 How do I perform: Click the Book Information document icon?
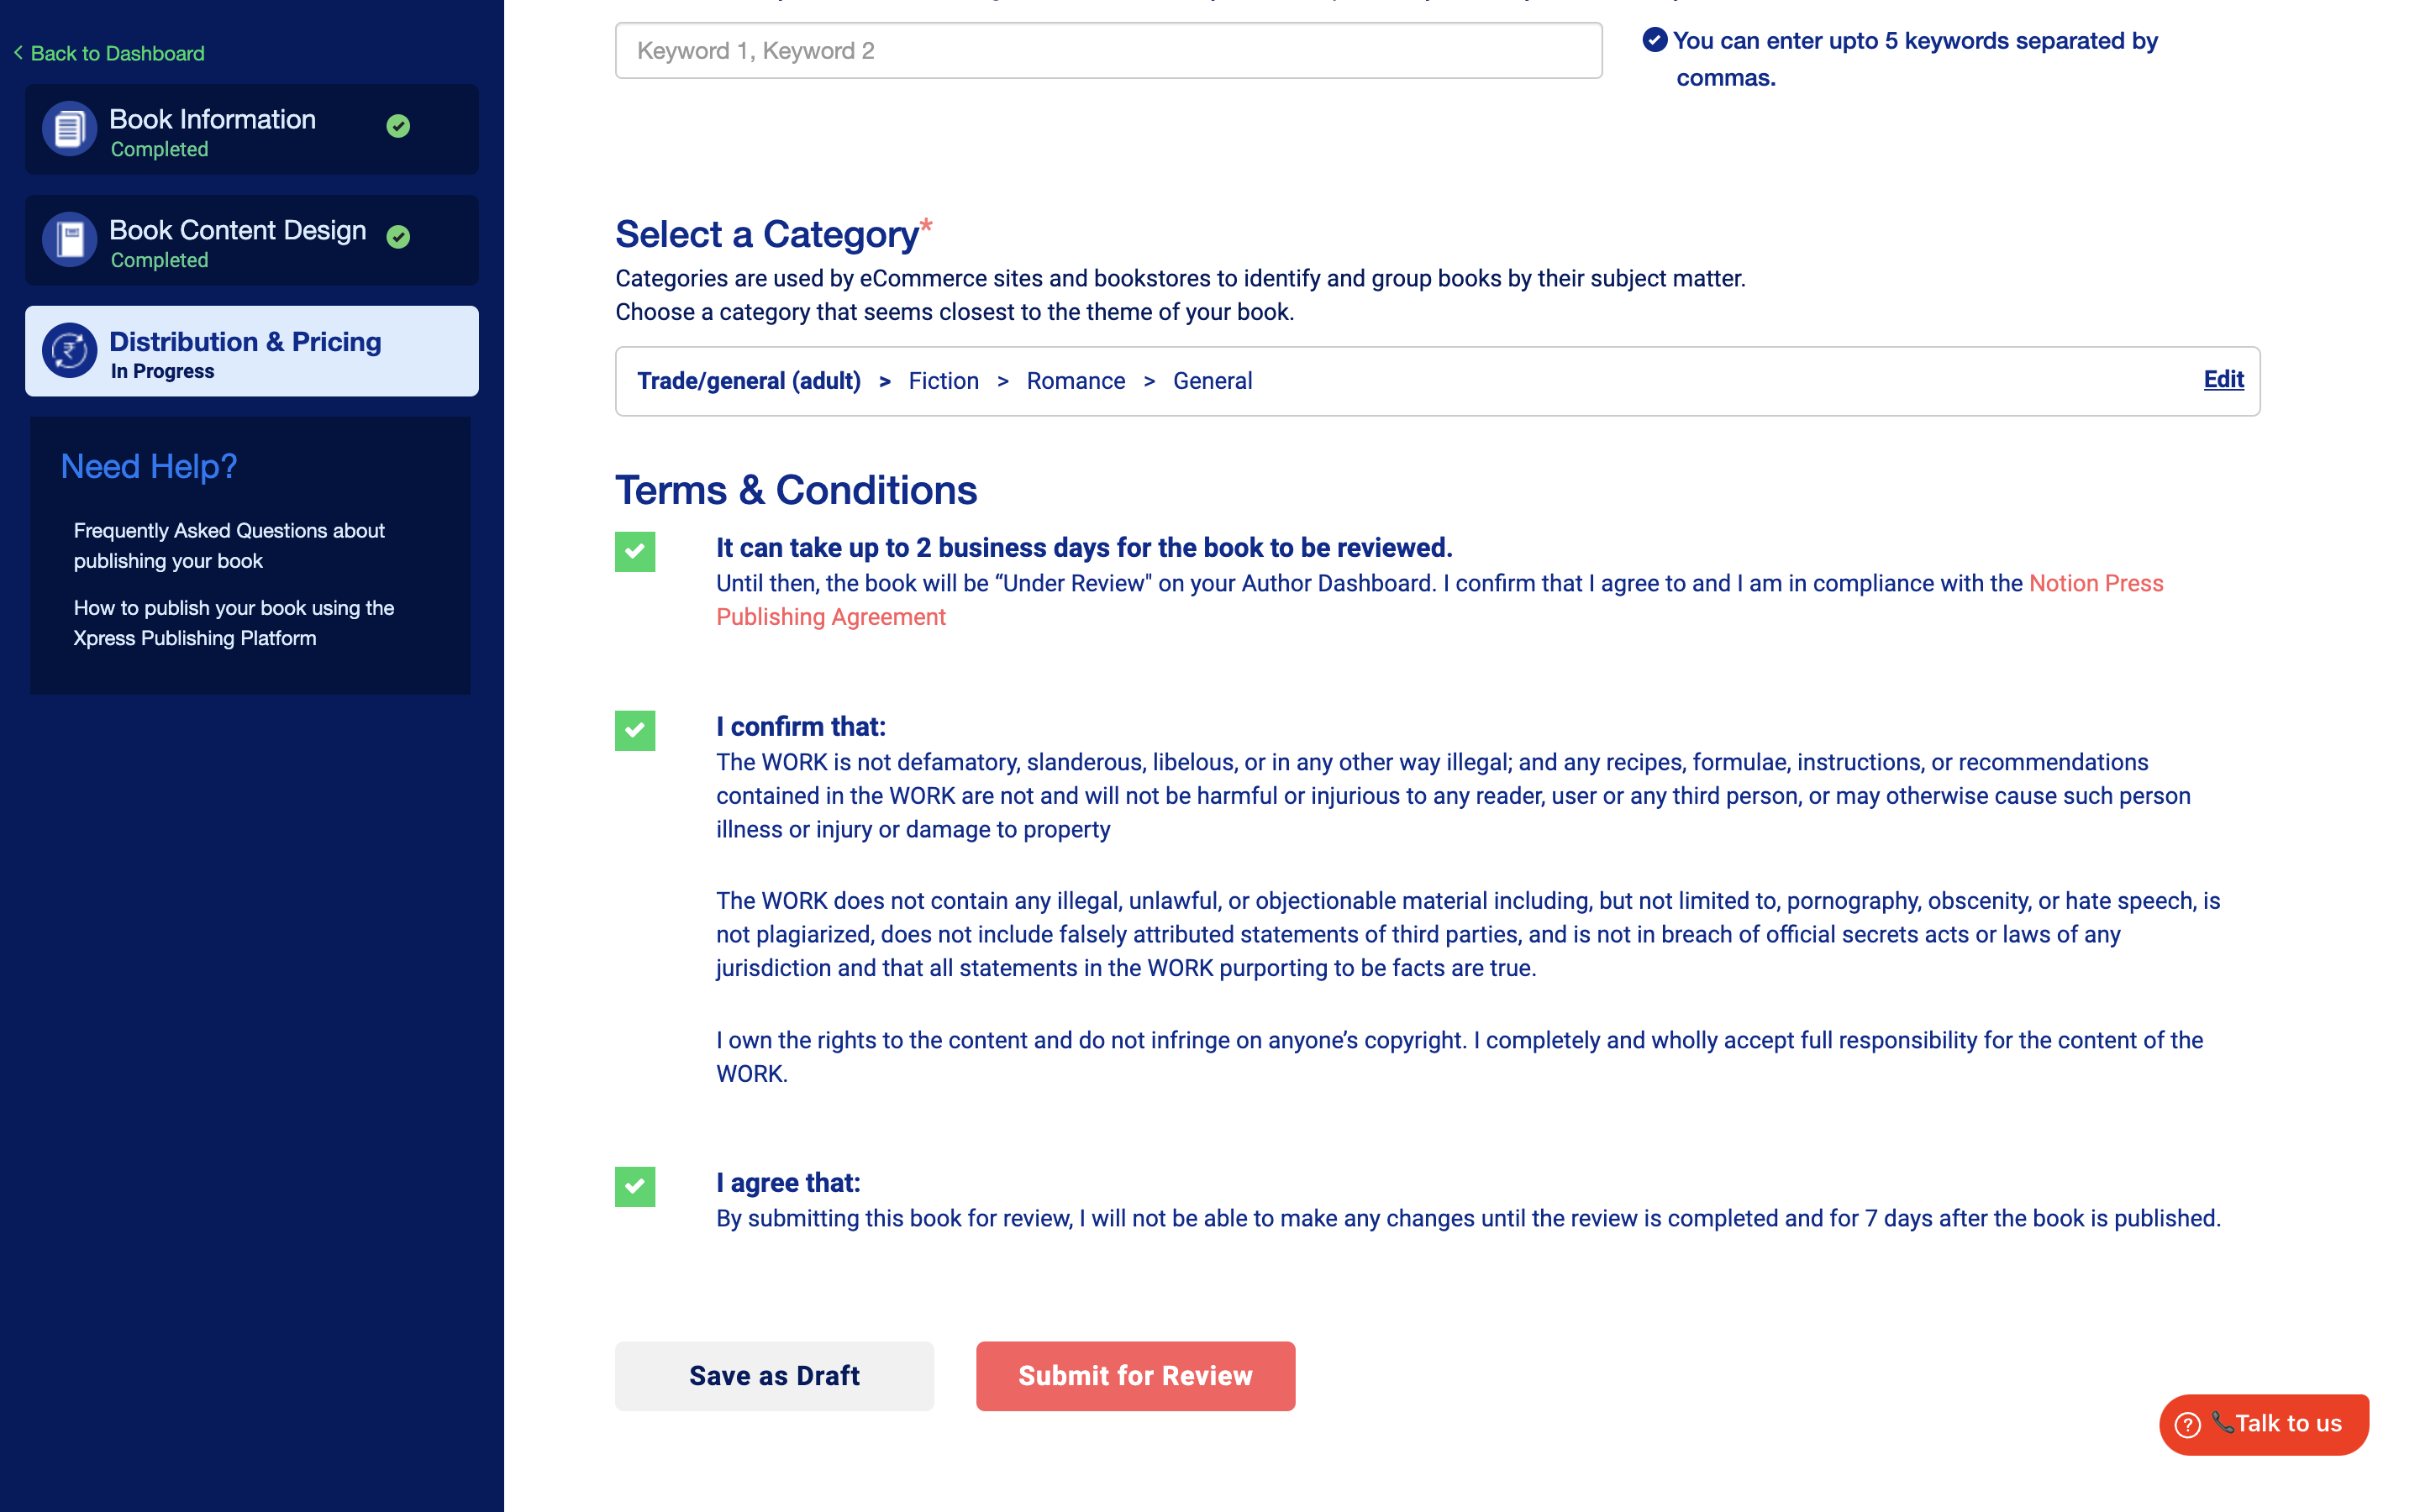69,129
